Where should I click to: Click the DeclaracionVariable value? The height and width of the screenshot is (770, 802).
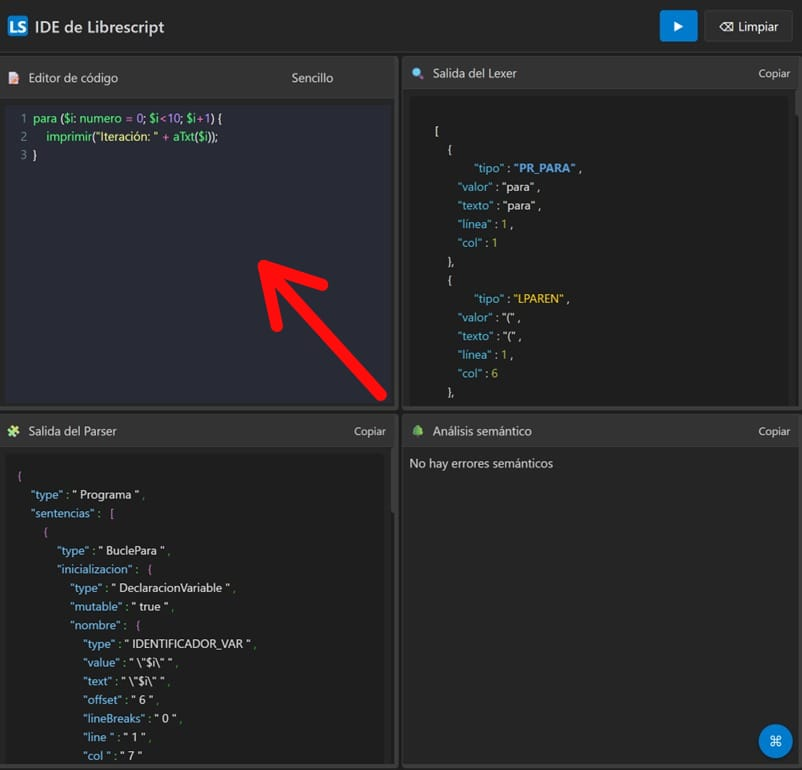(170, 588)
